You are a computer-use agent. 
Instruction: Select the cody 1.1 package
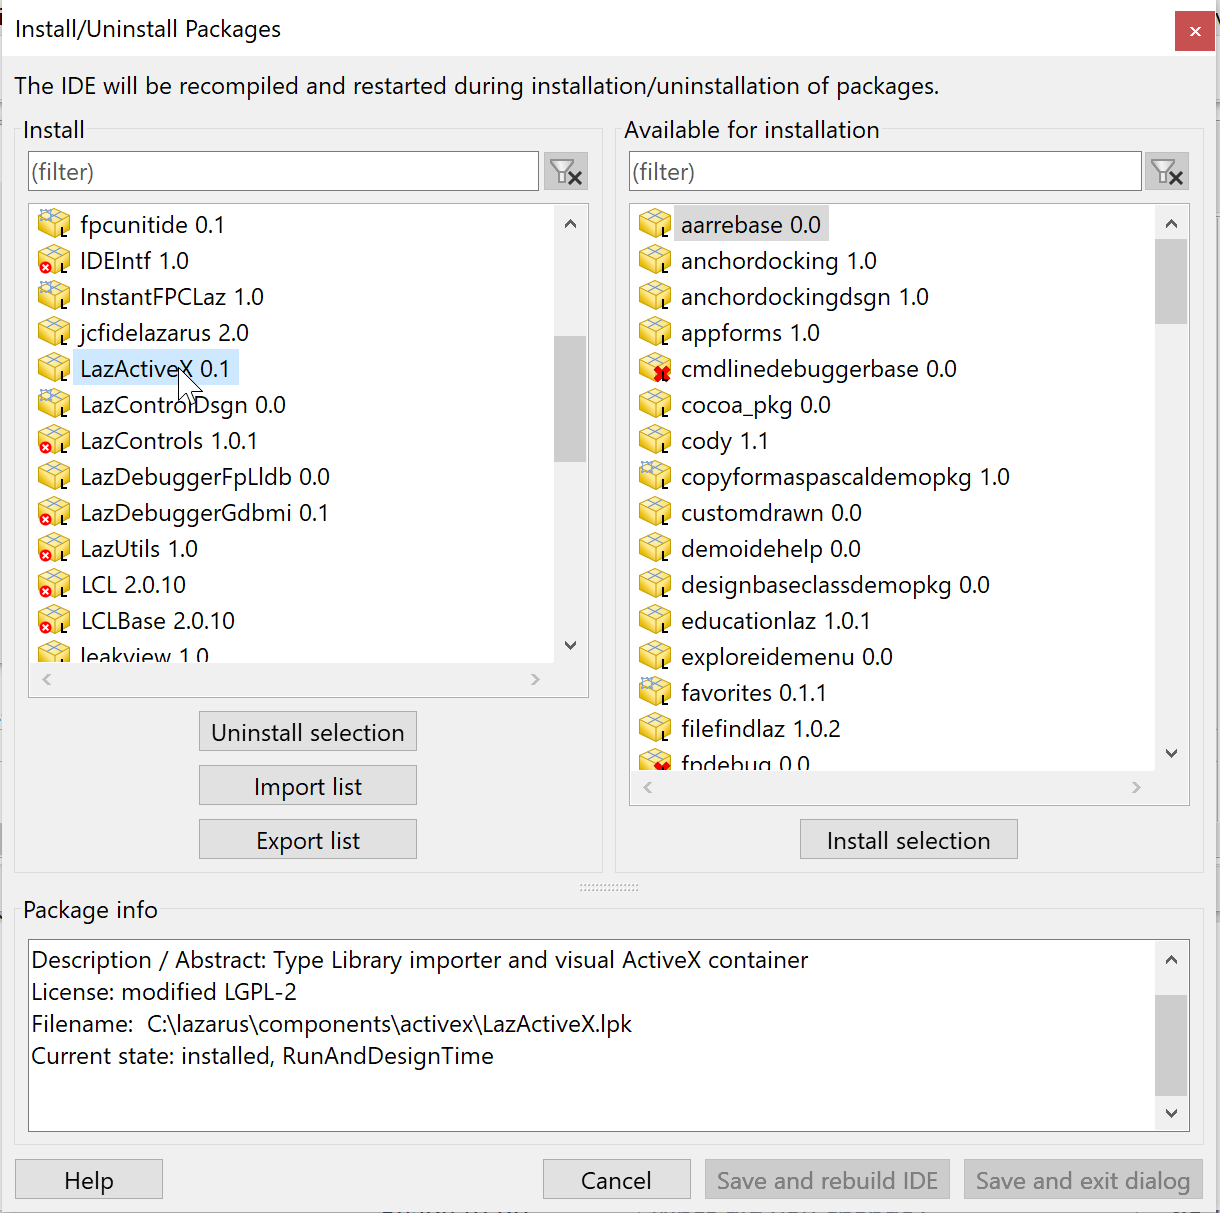(724, 441)
